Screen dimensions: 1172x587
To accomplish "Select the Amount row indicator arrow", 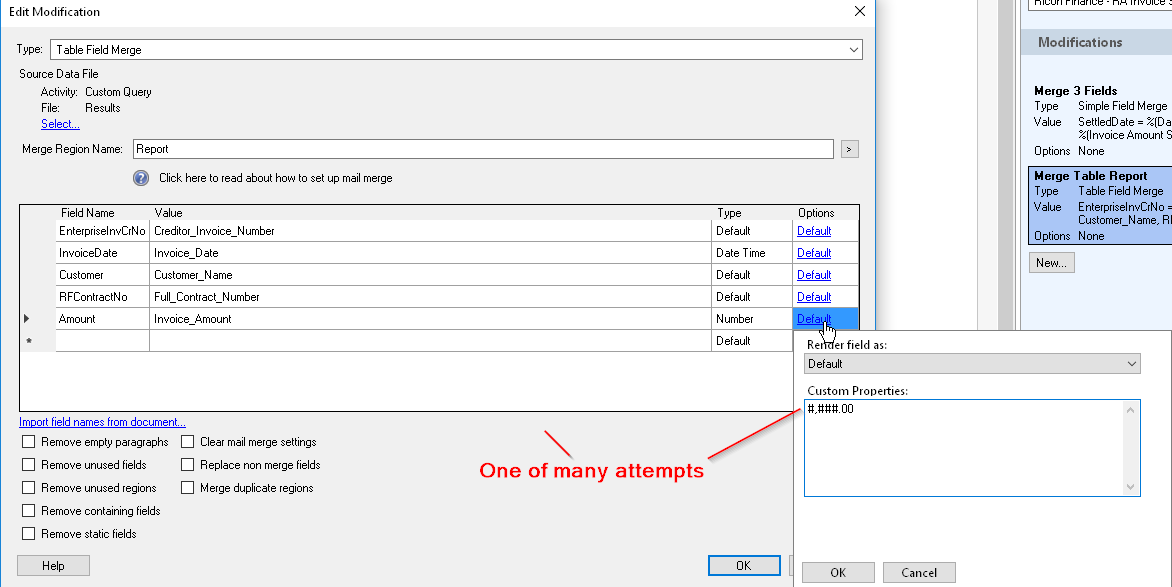I will tap(27, 319).
